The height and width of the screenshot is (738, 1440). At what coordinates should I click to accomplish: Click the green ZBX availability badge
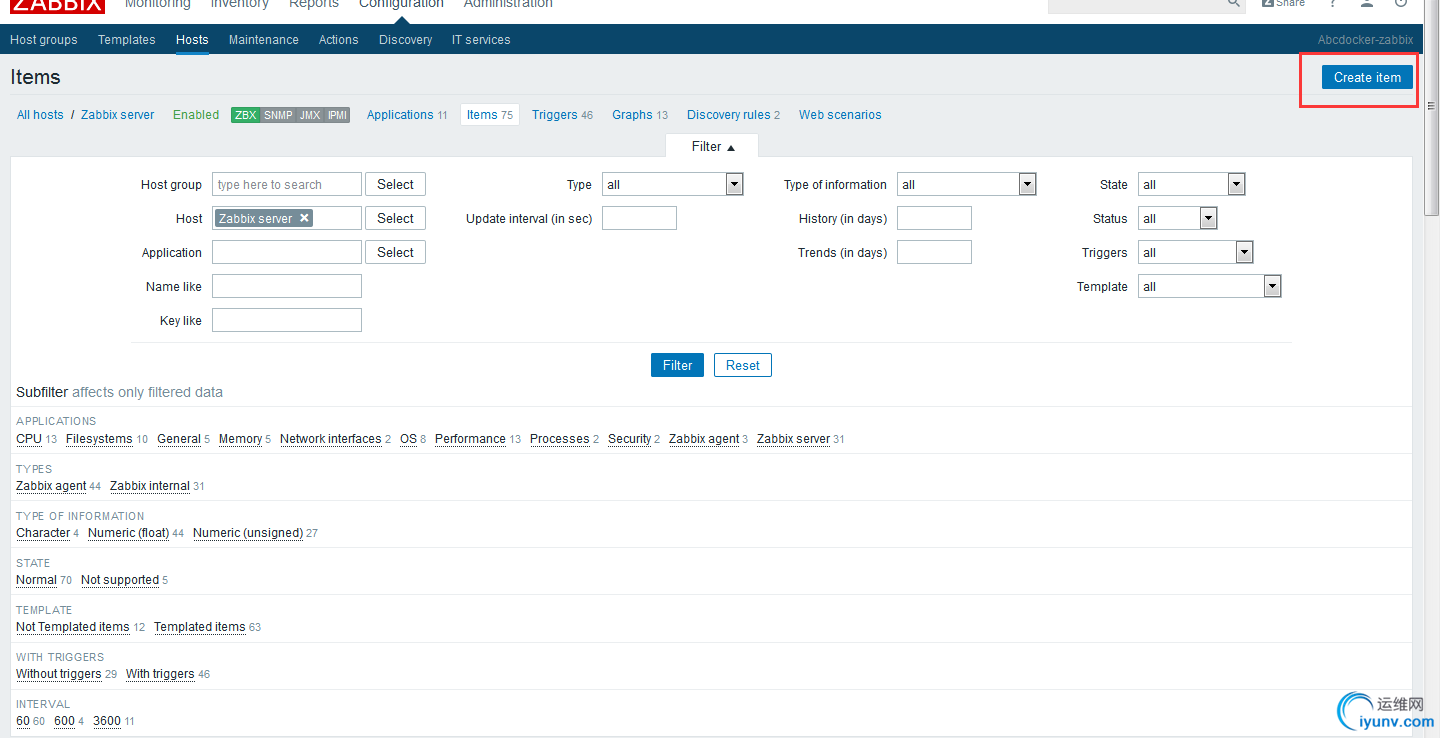(245, 115)
